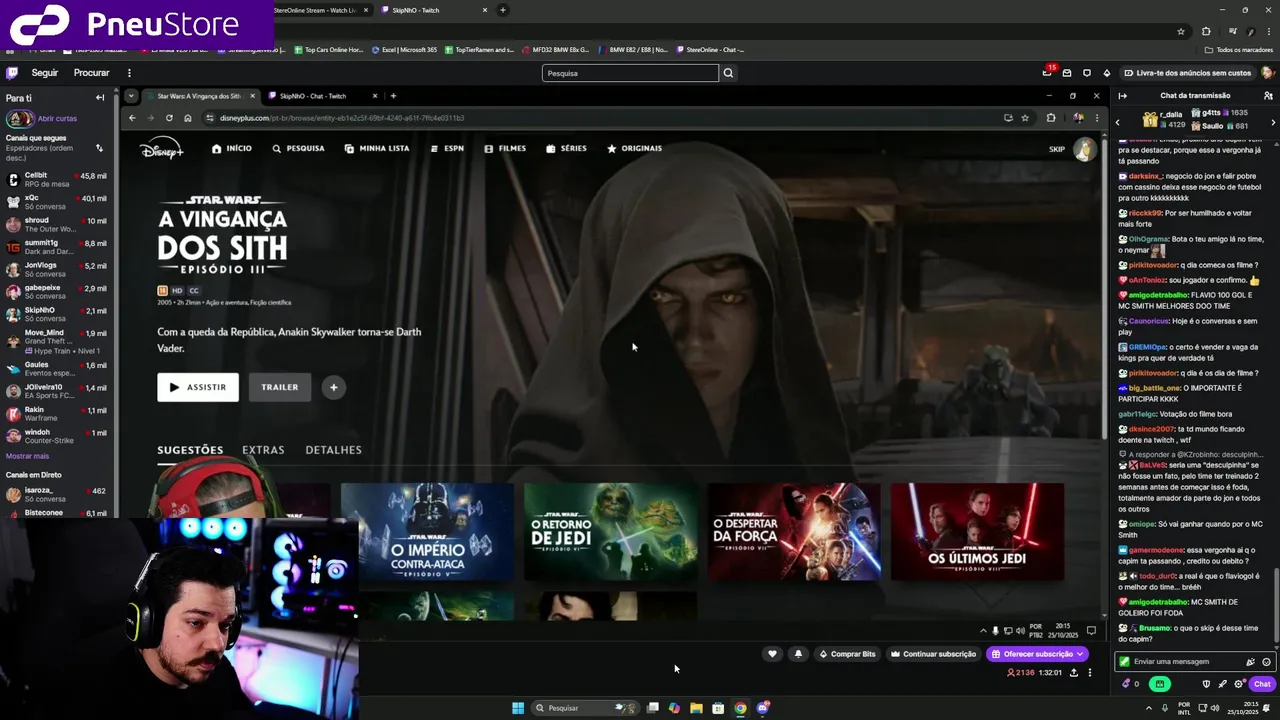
Task: Click Livra-te dos anúncios sem custos
Action: tap(1187, 73)
